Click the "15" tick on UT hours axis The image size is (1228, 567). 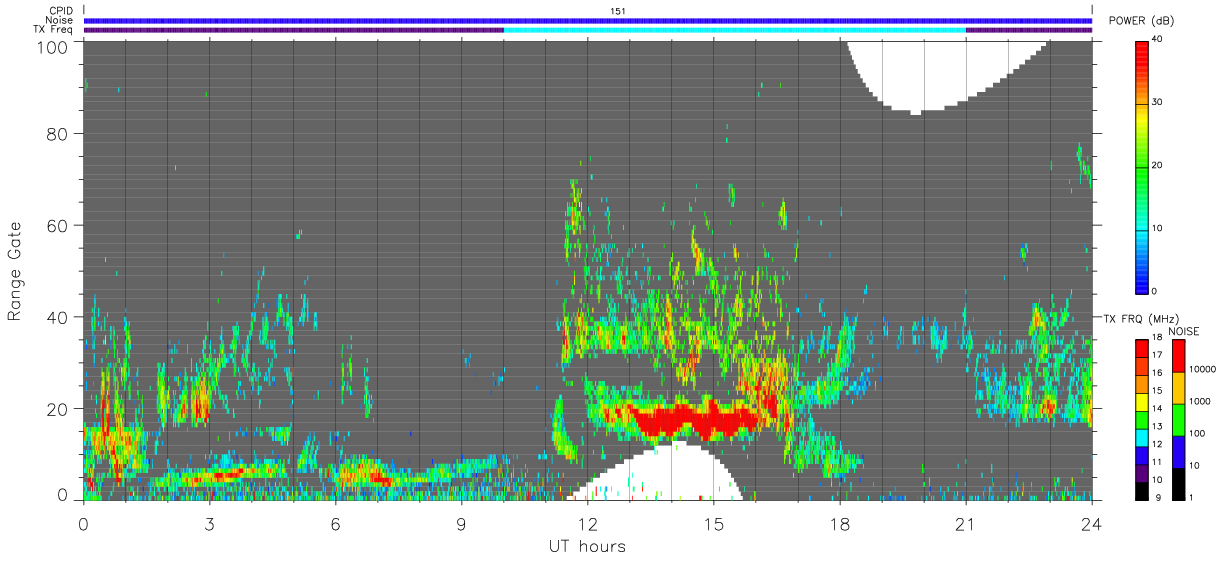[x=713, y=523]
